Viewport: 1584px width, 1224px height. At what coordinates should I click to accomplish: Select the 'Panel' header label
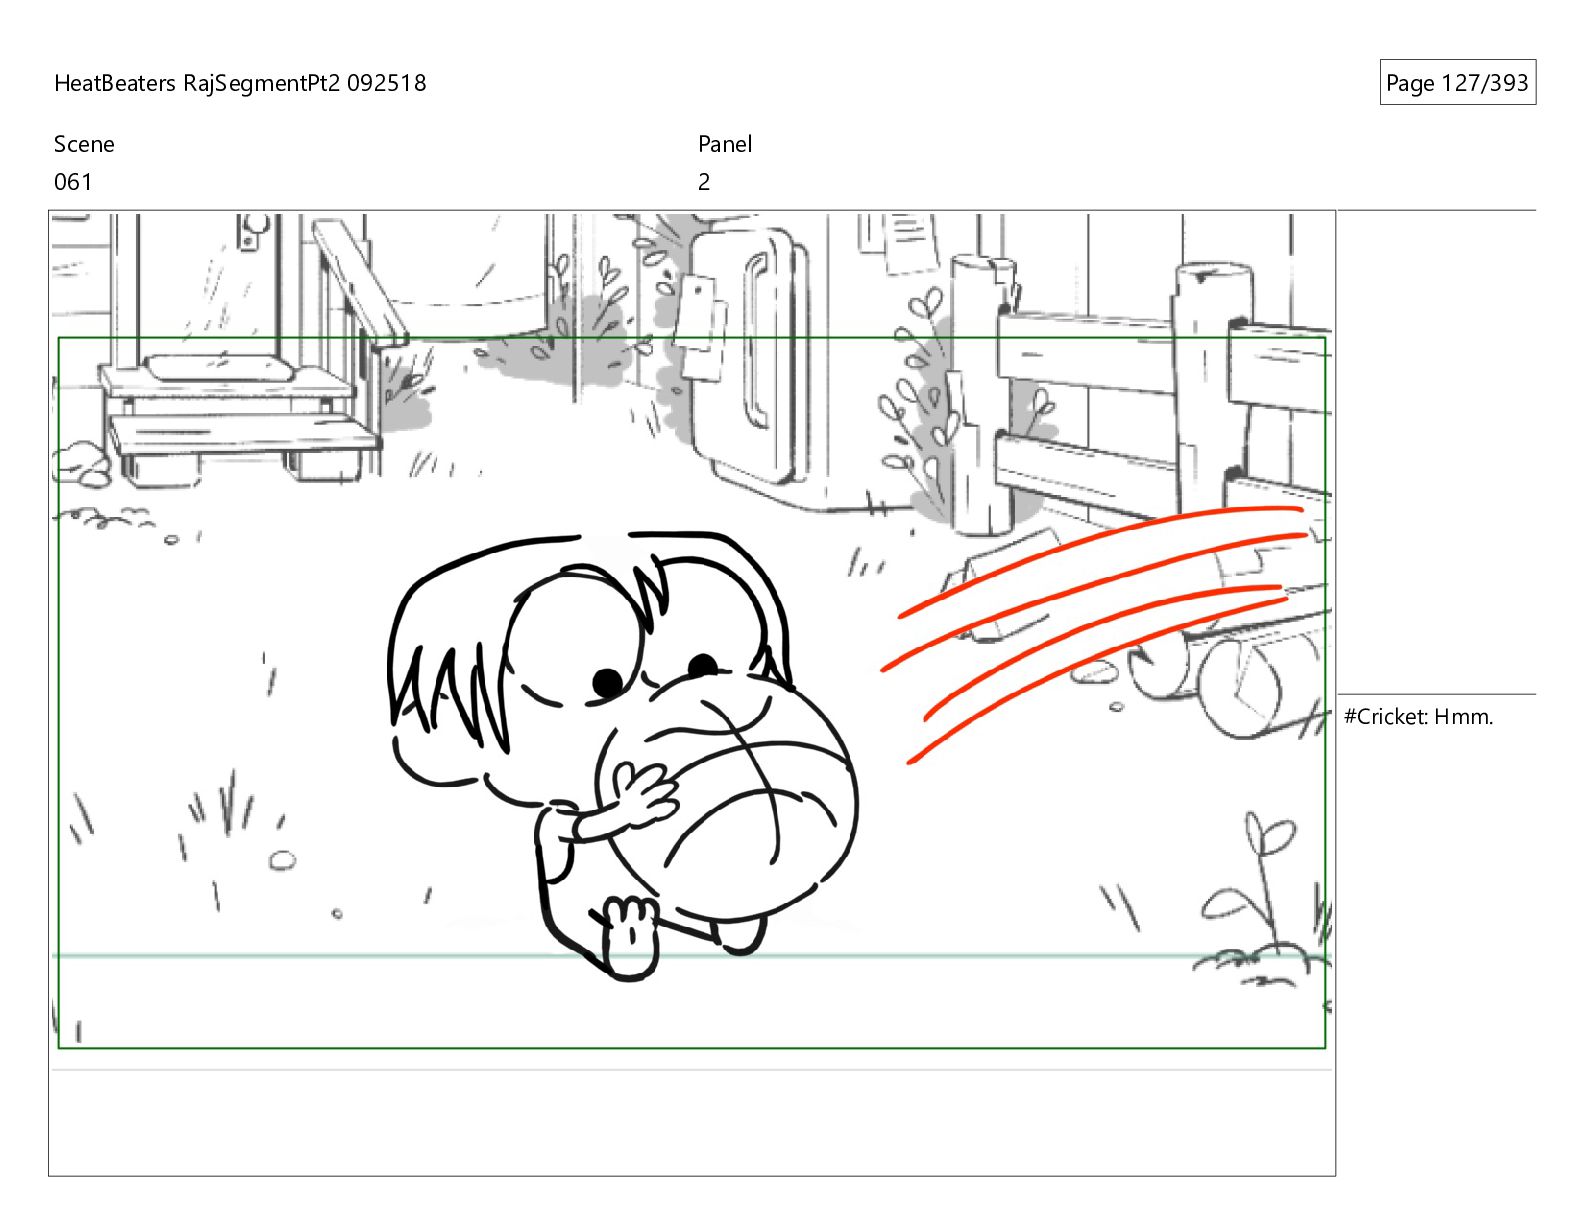tap(725, 144)
